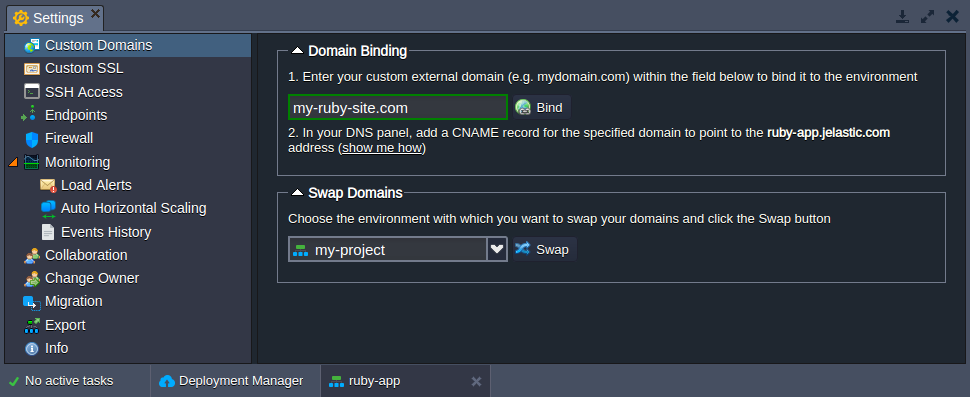Select Migration in the sidebar
Image resolution: width=970 pixels, height=397 pixels.
pos(128,302)
